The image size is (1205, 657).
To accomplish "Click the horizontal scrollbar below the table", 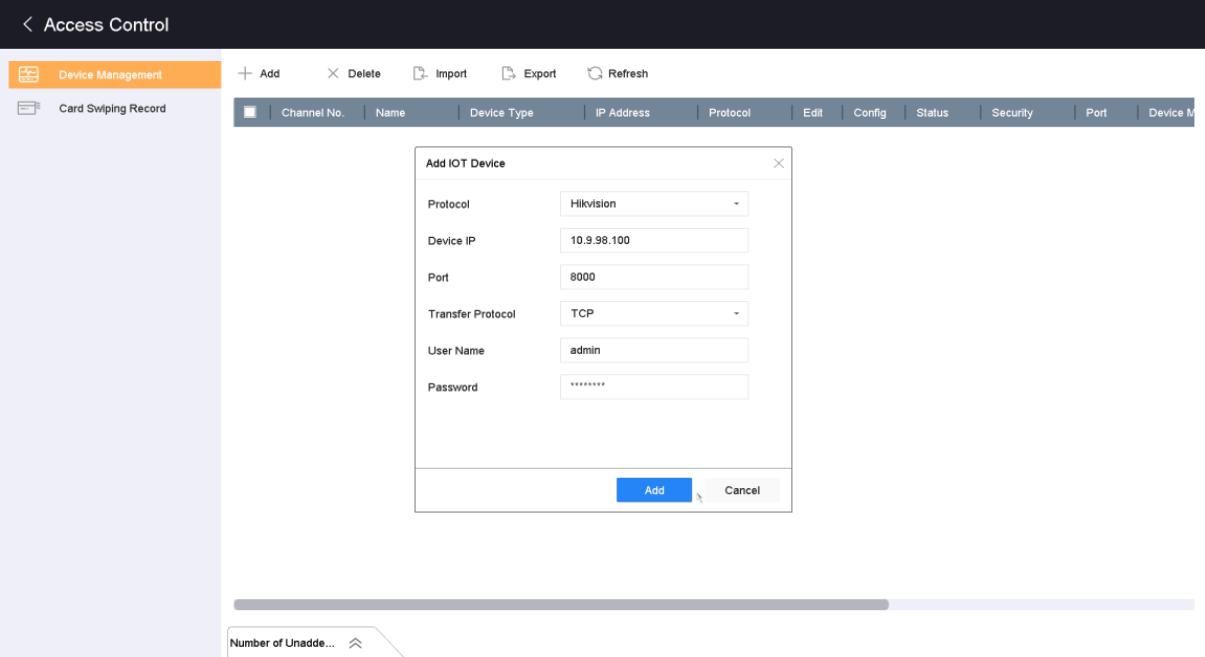I will [560, 604].
